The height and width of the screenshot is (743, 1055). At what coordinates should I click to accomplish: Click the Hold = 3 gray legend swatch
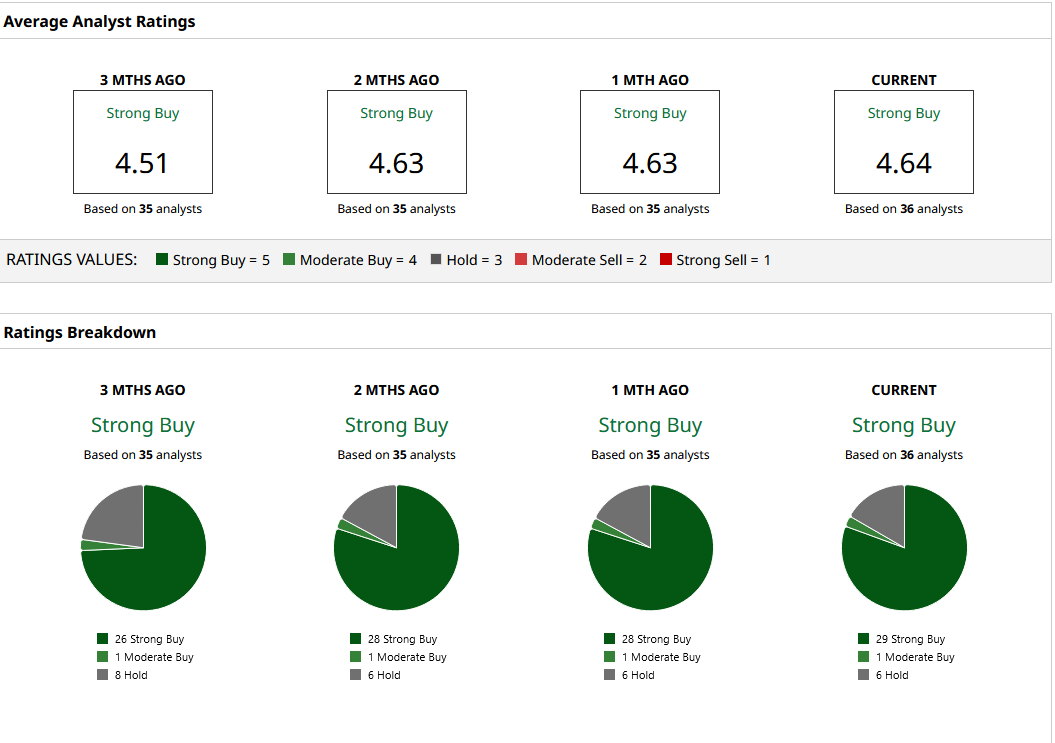pos(435,259)
